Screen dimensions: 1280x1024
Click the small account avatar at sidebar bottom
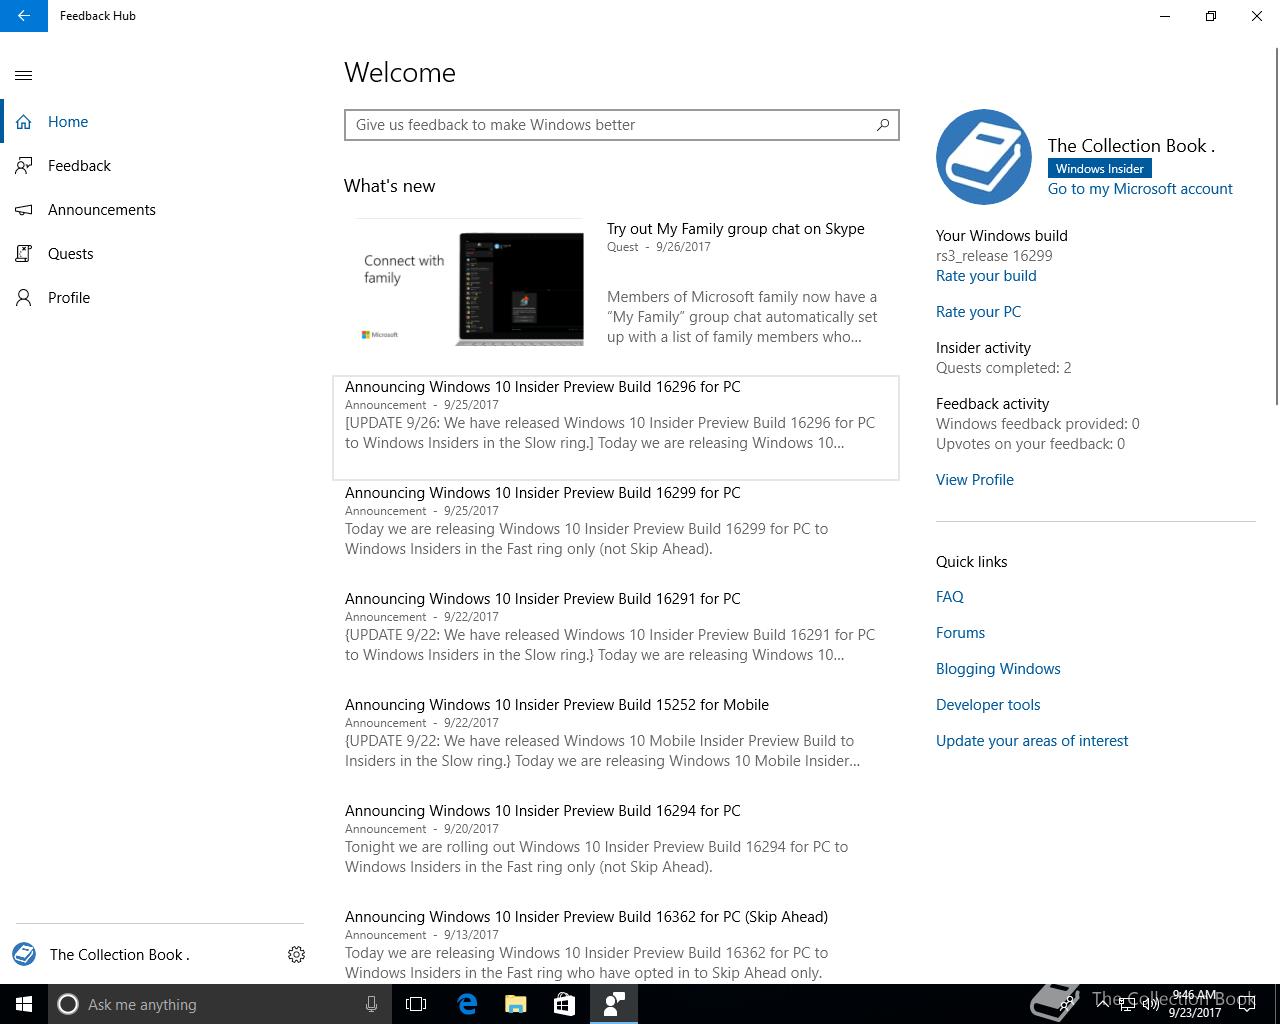[24, 954]
